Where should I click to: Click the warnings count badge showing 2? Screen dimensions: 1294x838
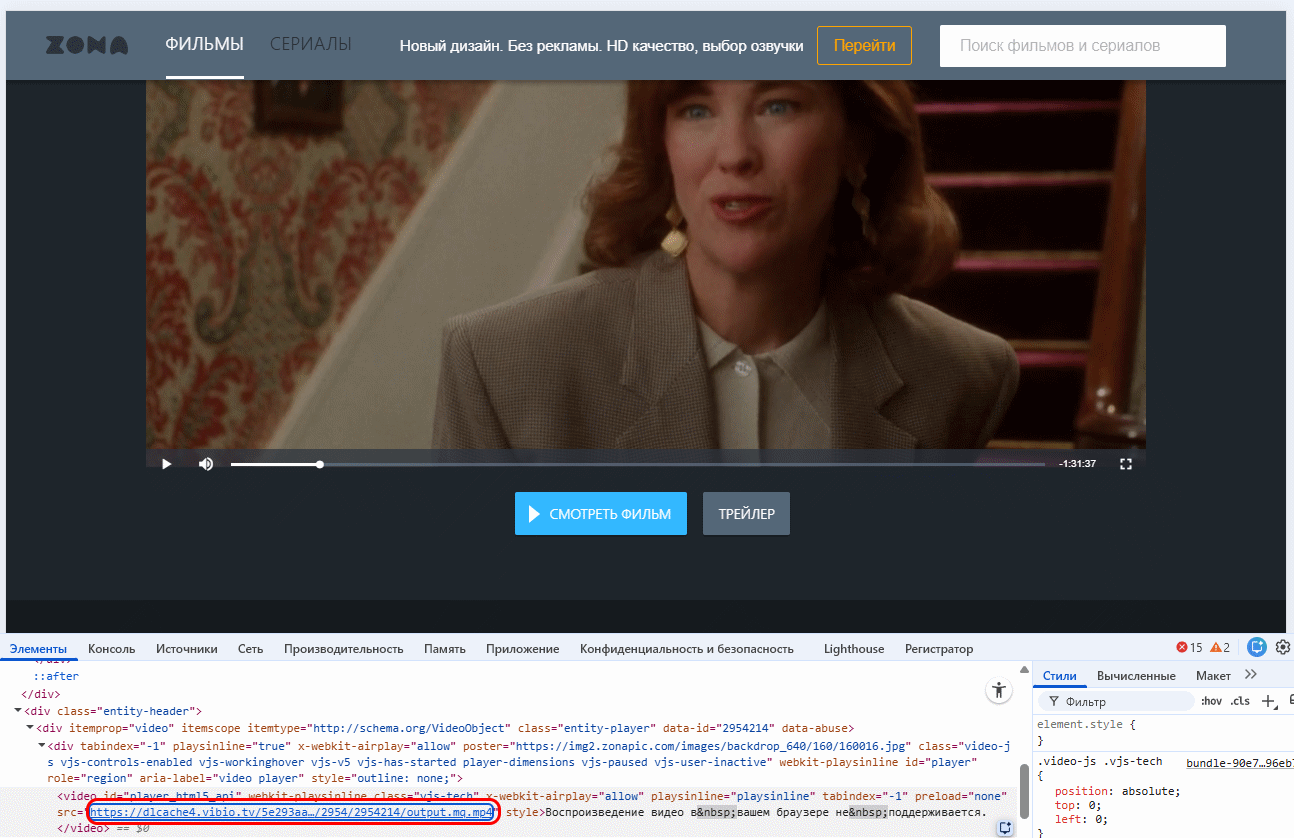pyautogui.click(x=1220, y=648)
